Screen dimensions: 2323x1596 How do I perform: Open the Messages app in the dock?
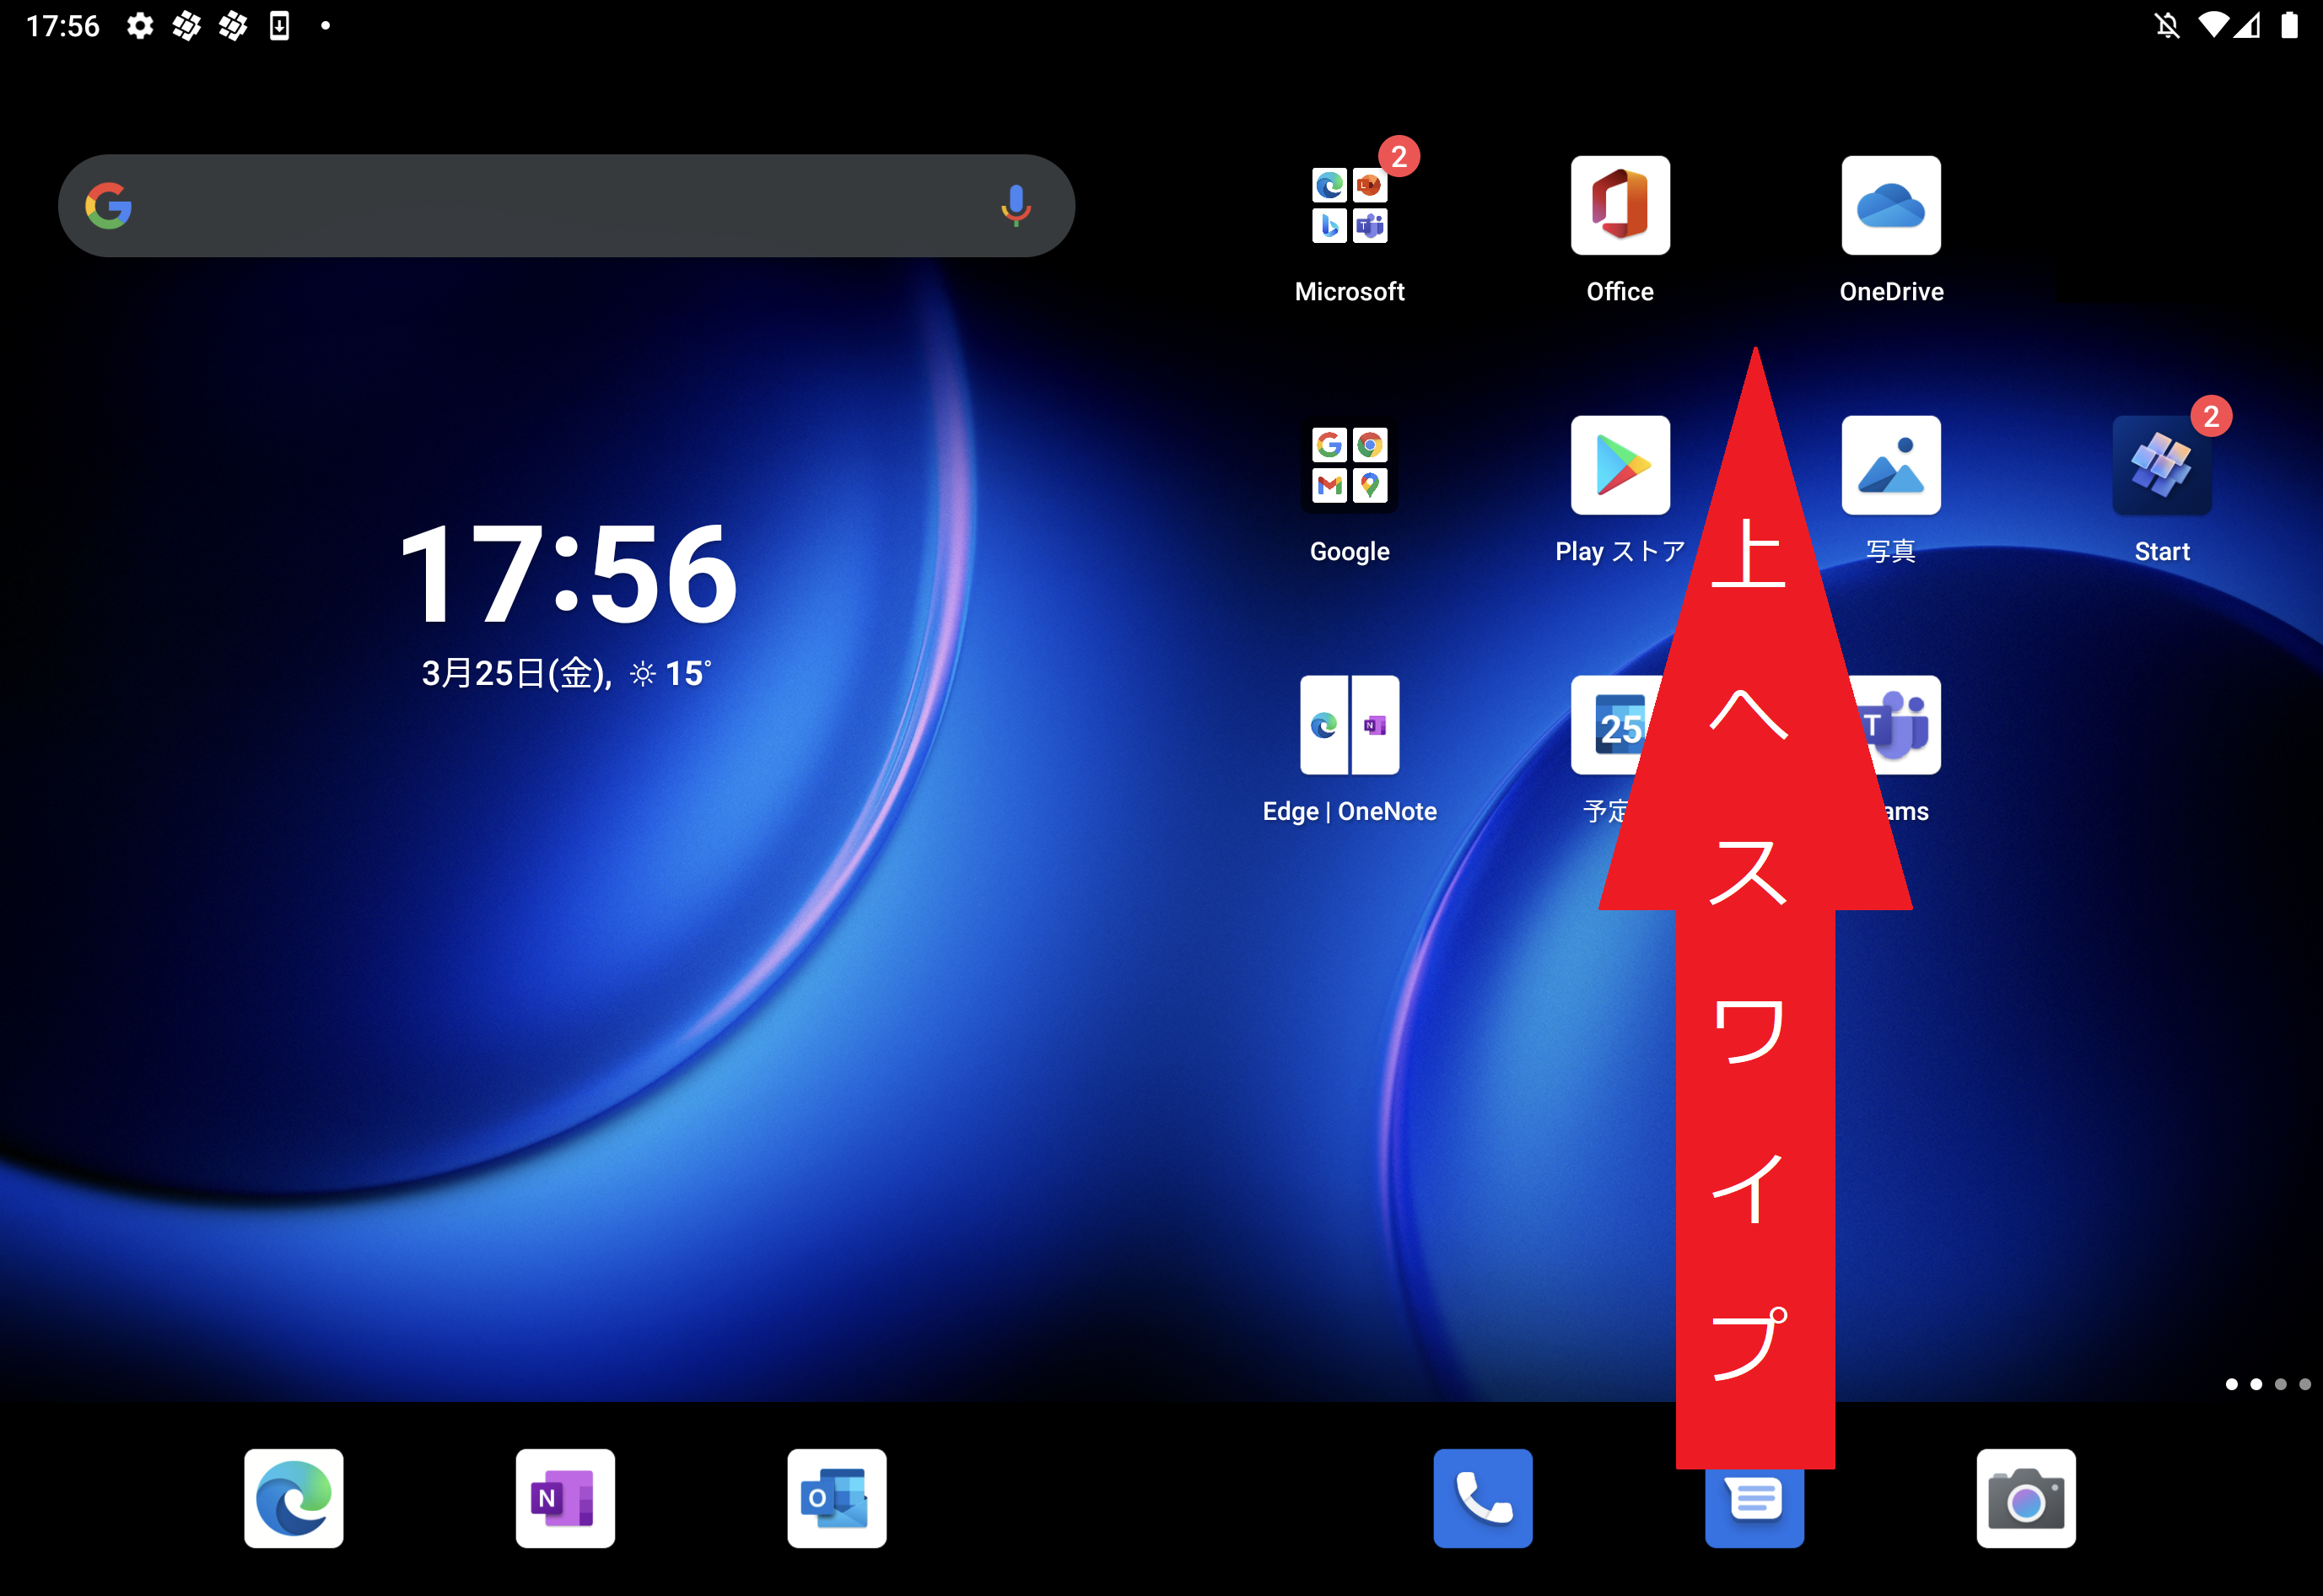point(1754,1508)
